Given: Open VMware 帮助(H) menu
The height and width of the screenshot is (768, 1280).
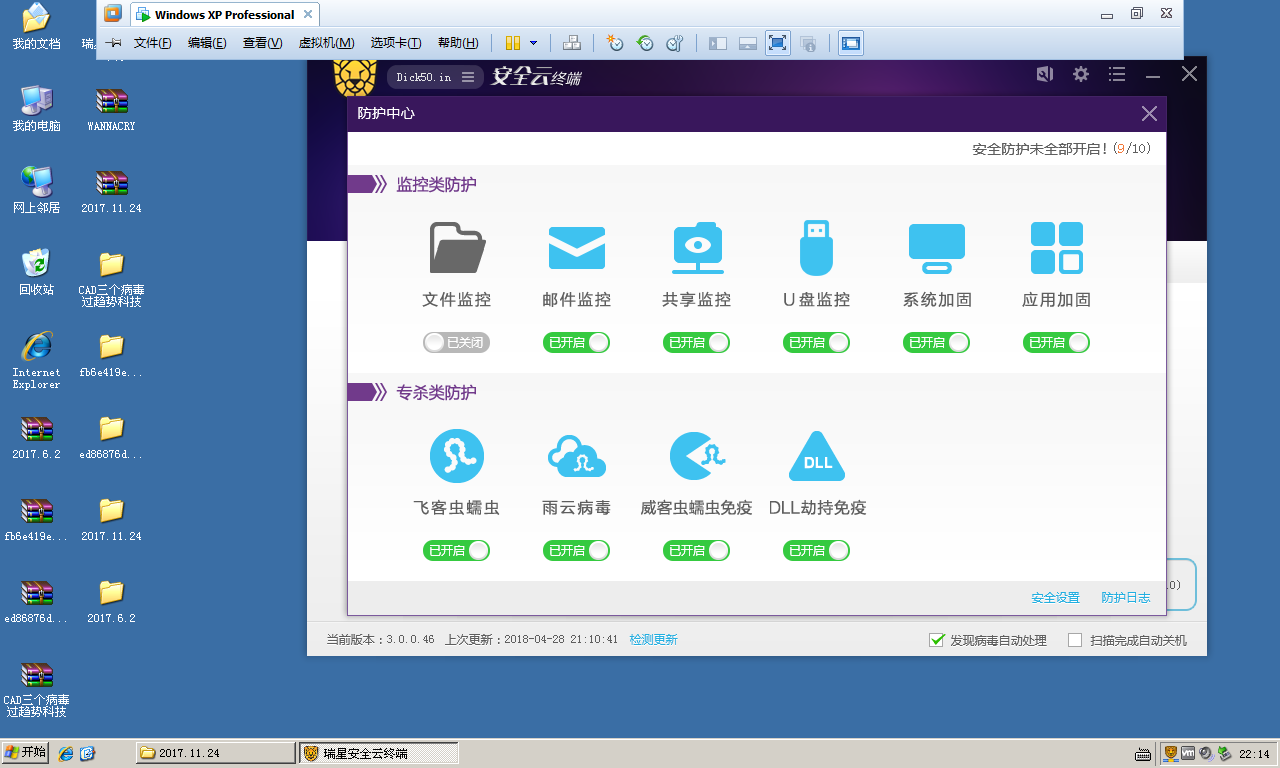Looking at the screenshot, I should 458,43.
